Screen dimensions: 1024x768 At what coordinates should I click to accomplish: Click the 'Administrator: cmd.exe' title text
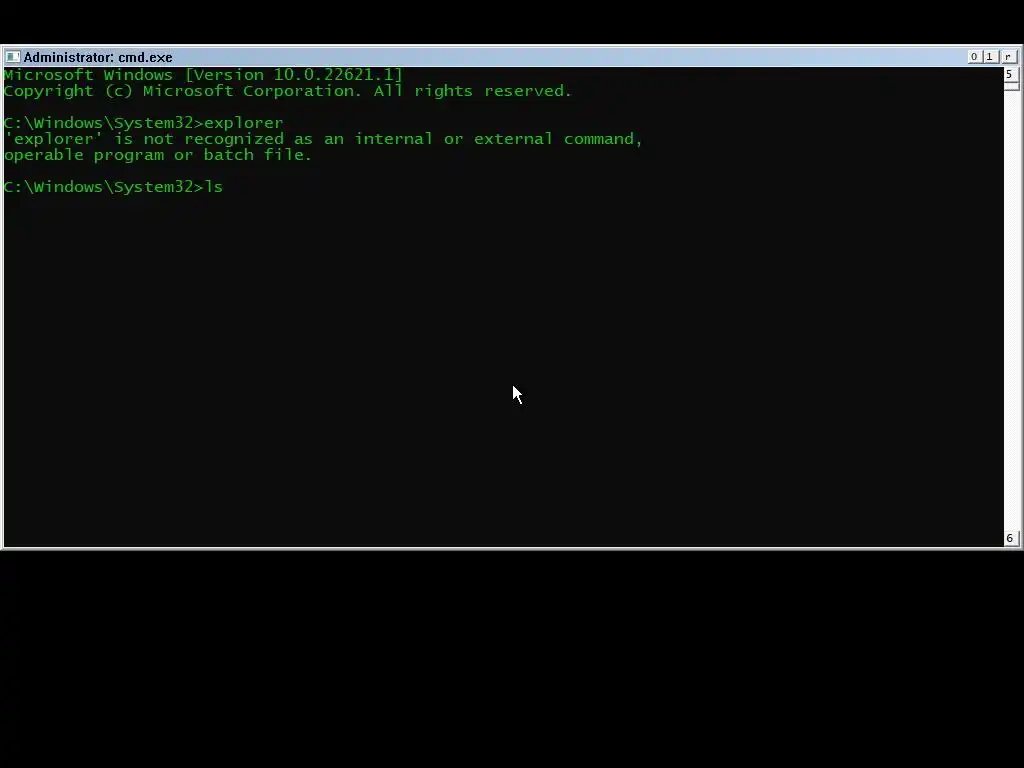click(98, 57)
